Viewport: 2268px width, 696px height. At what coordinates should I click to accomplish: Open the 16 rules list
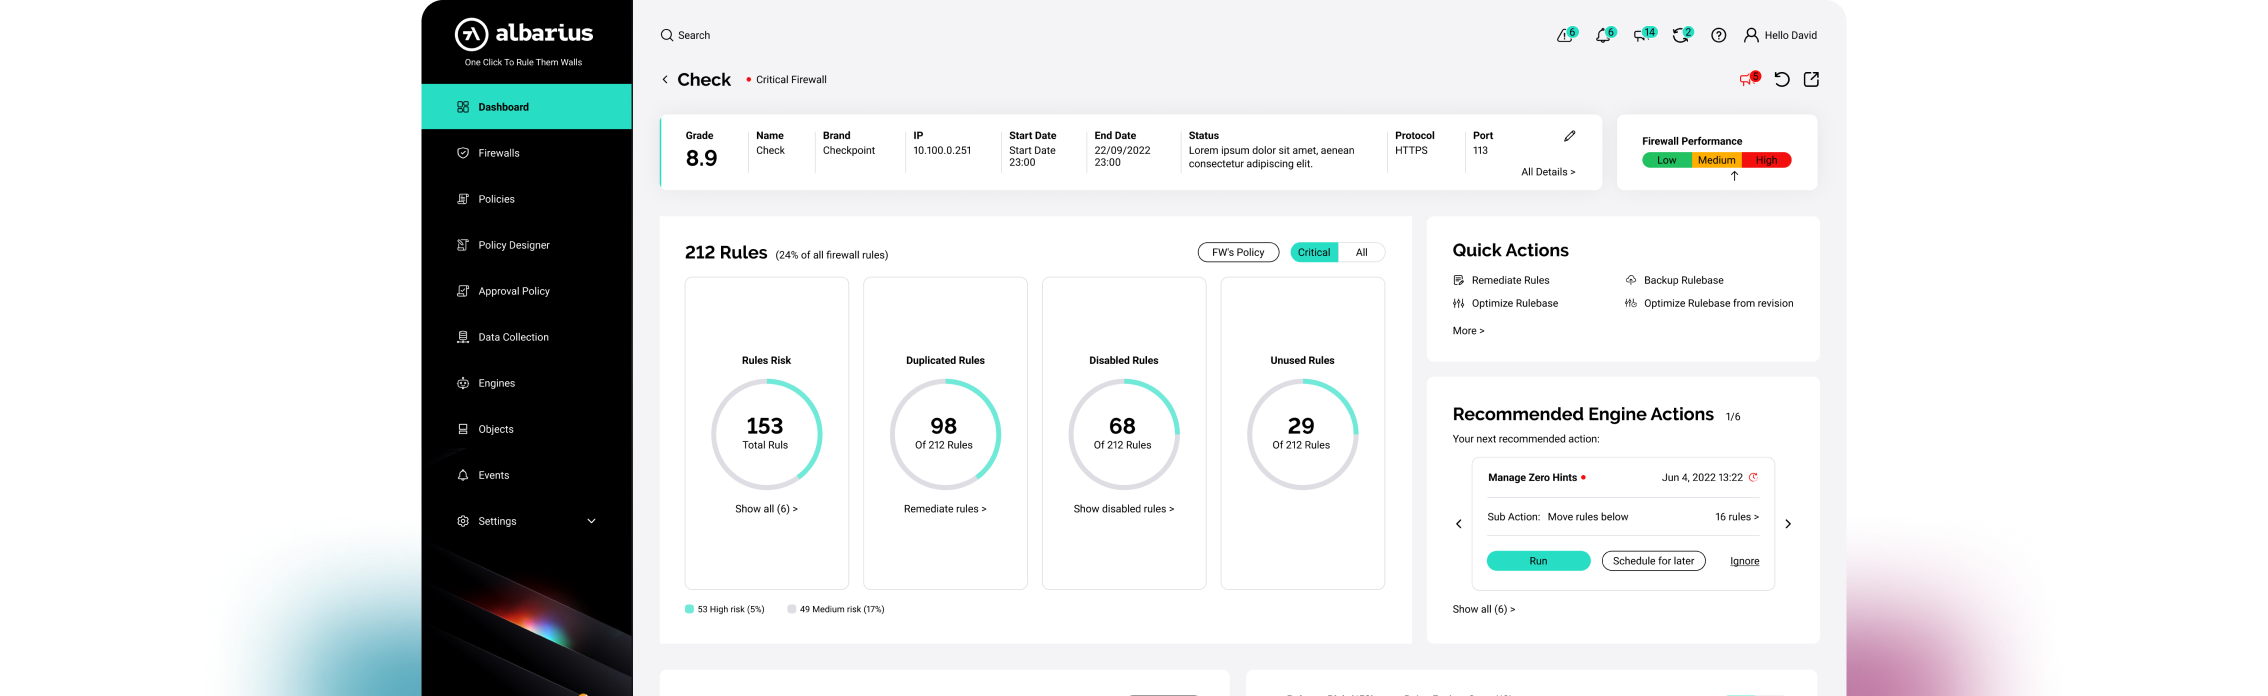[1737, 517]
